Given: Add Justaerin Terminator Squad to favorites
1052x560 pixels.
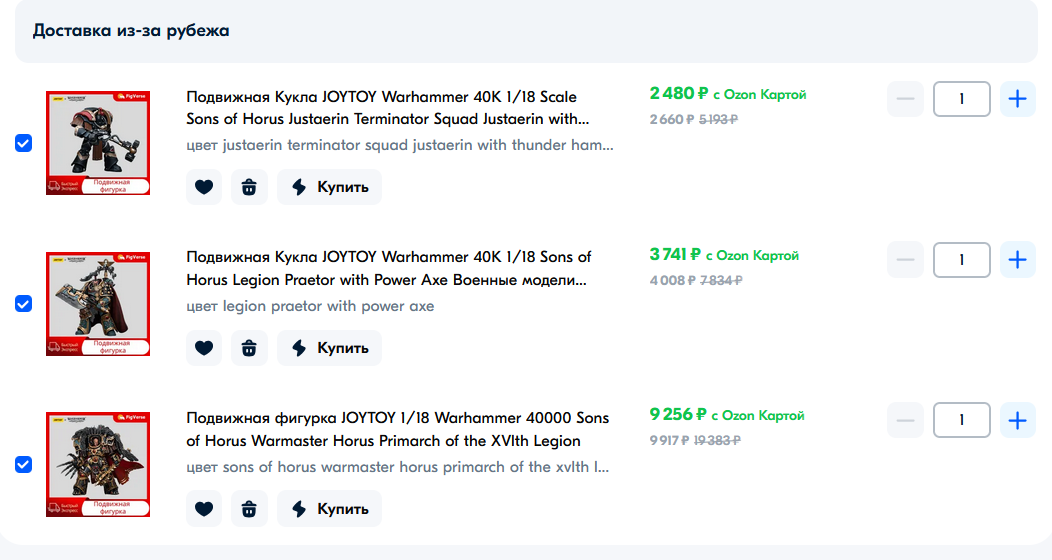Looking at the screenshot, I should [x=204, y=187].
